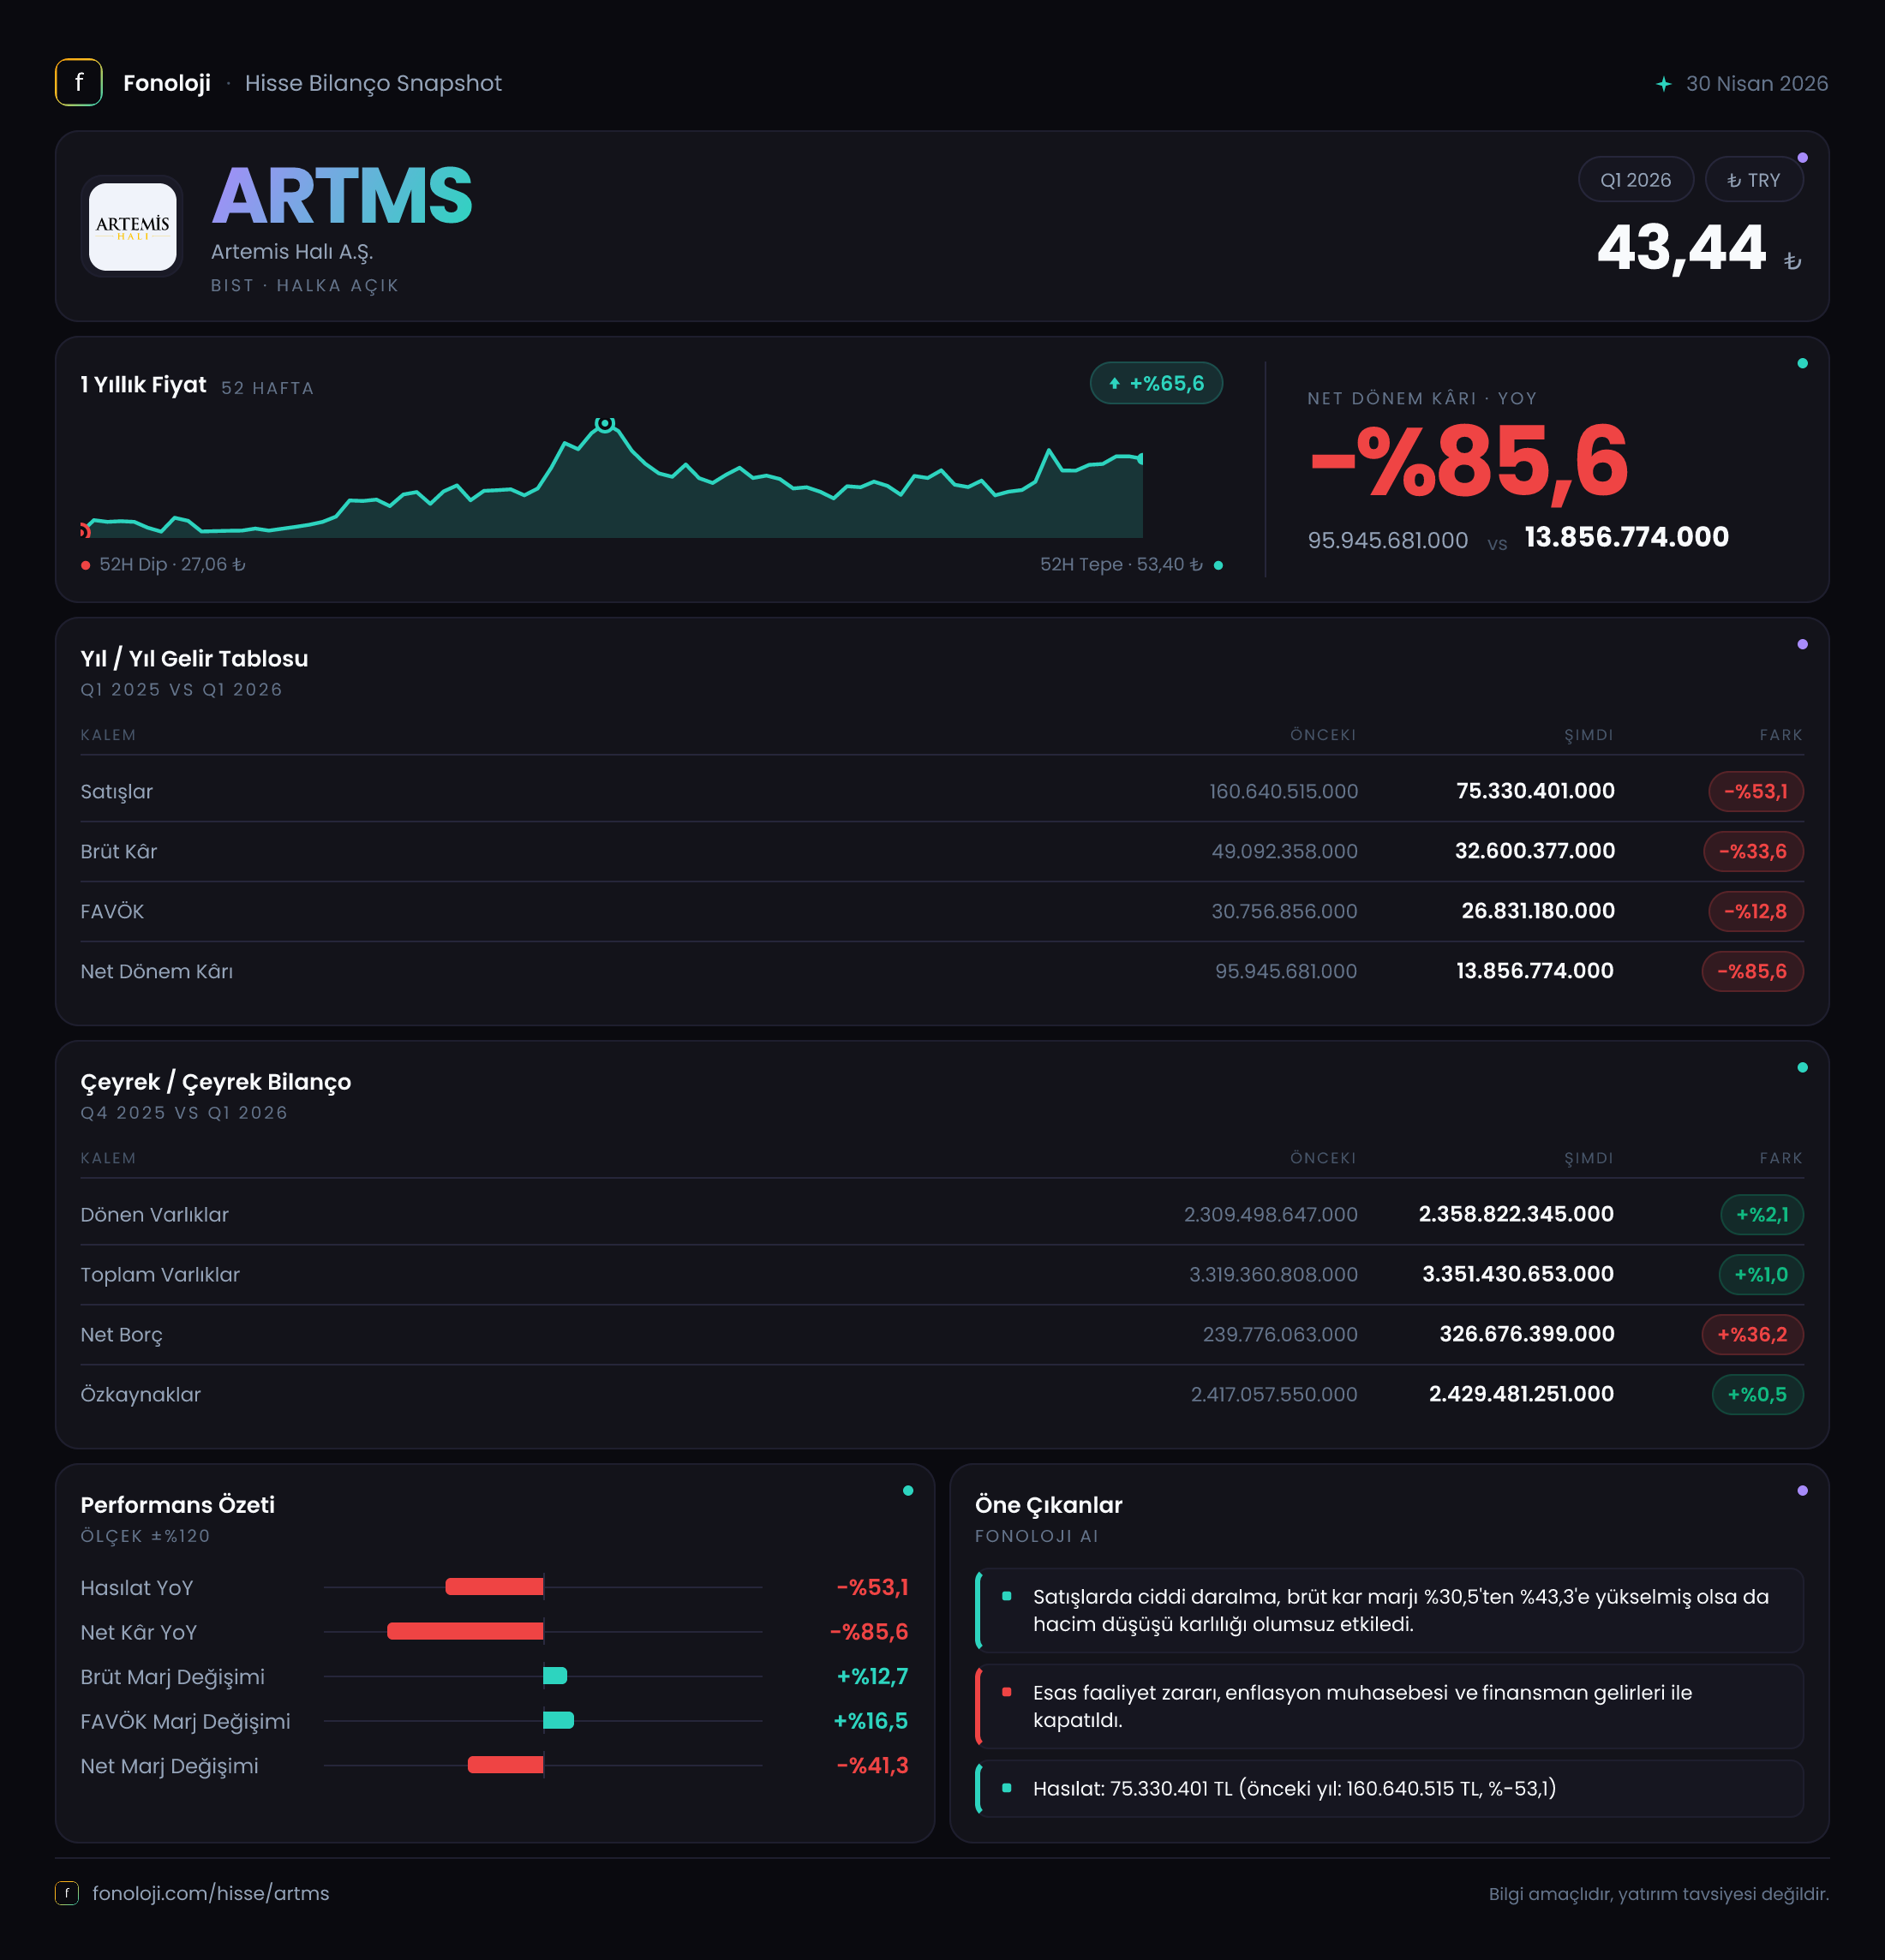1885x1960 pixels.
Task: Click the FAVÖK Marj Değişimi teal bar
Action: (558, 1720)
